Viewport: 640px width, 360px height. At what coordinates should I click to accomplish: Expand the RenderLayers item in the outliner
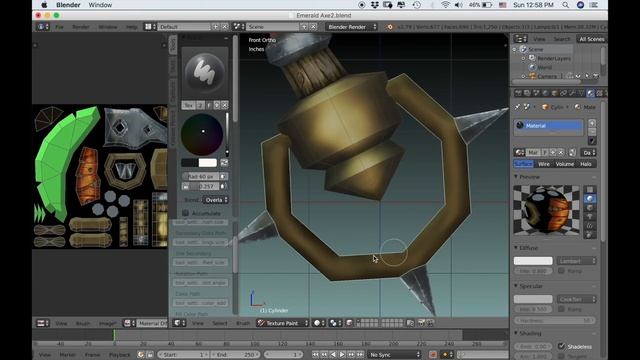(523, 58)
